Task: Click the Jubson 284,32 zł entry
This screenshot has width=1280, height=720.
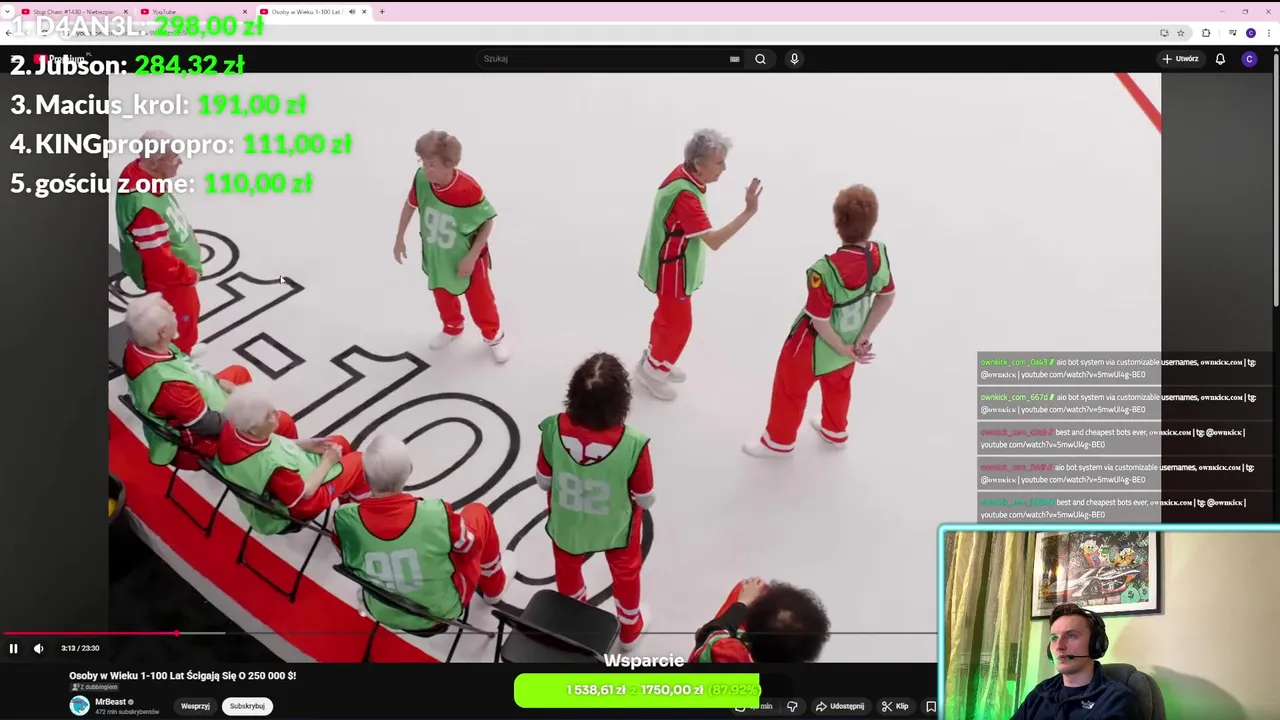Action: coord(127,65)
